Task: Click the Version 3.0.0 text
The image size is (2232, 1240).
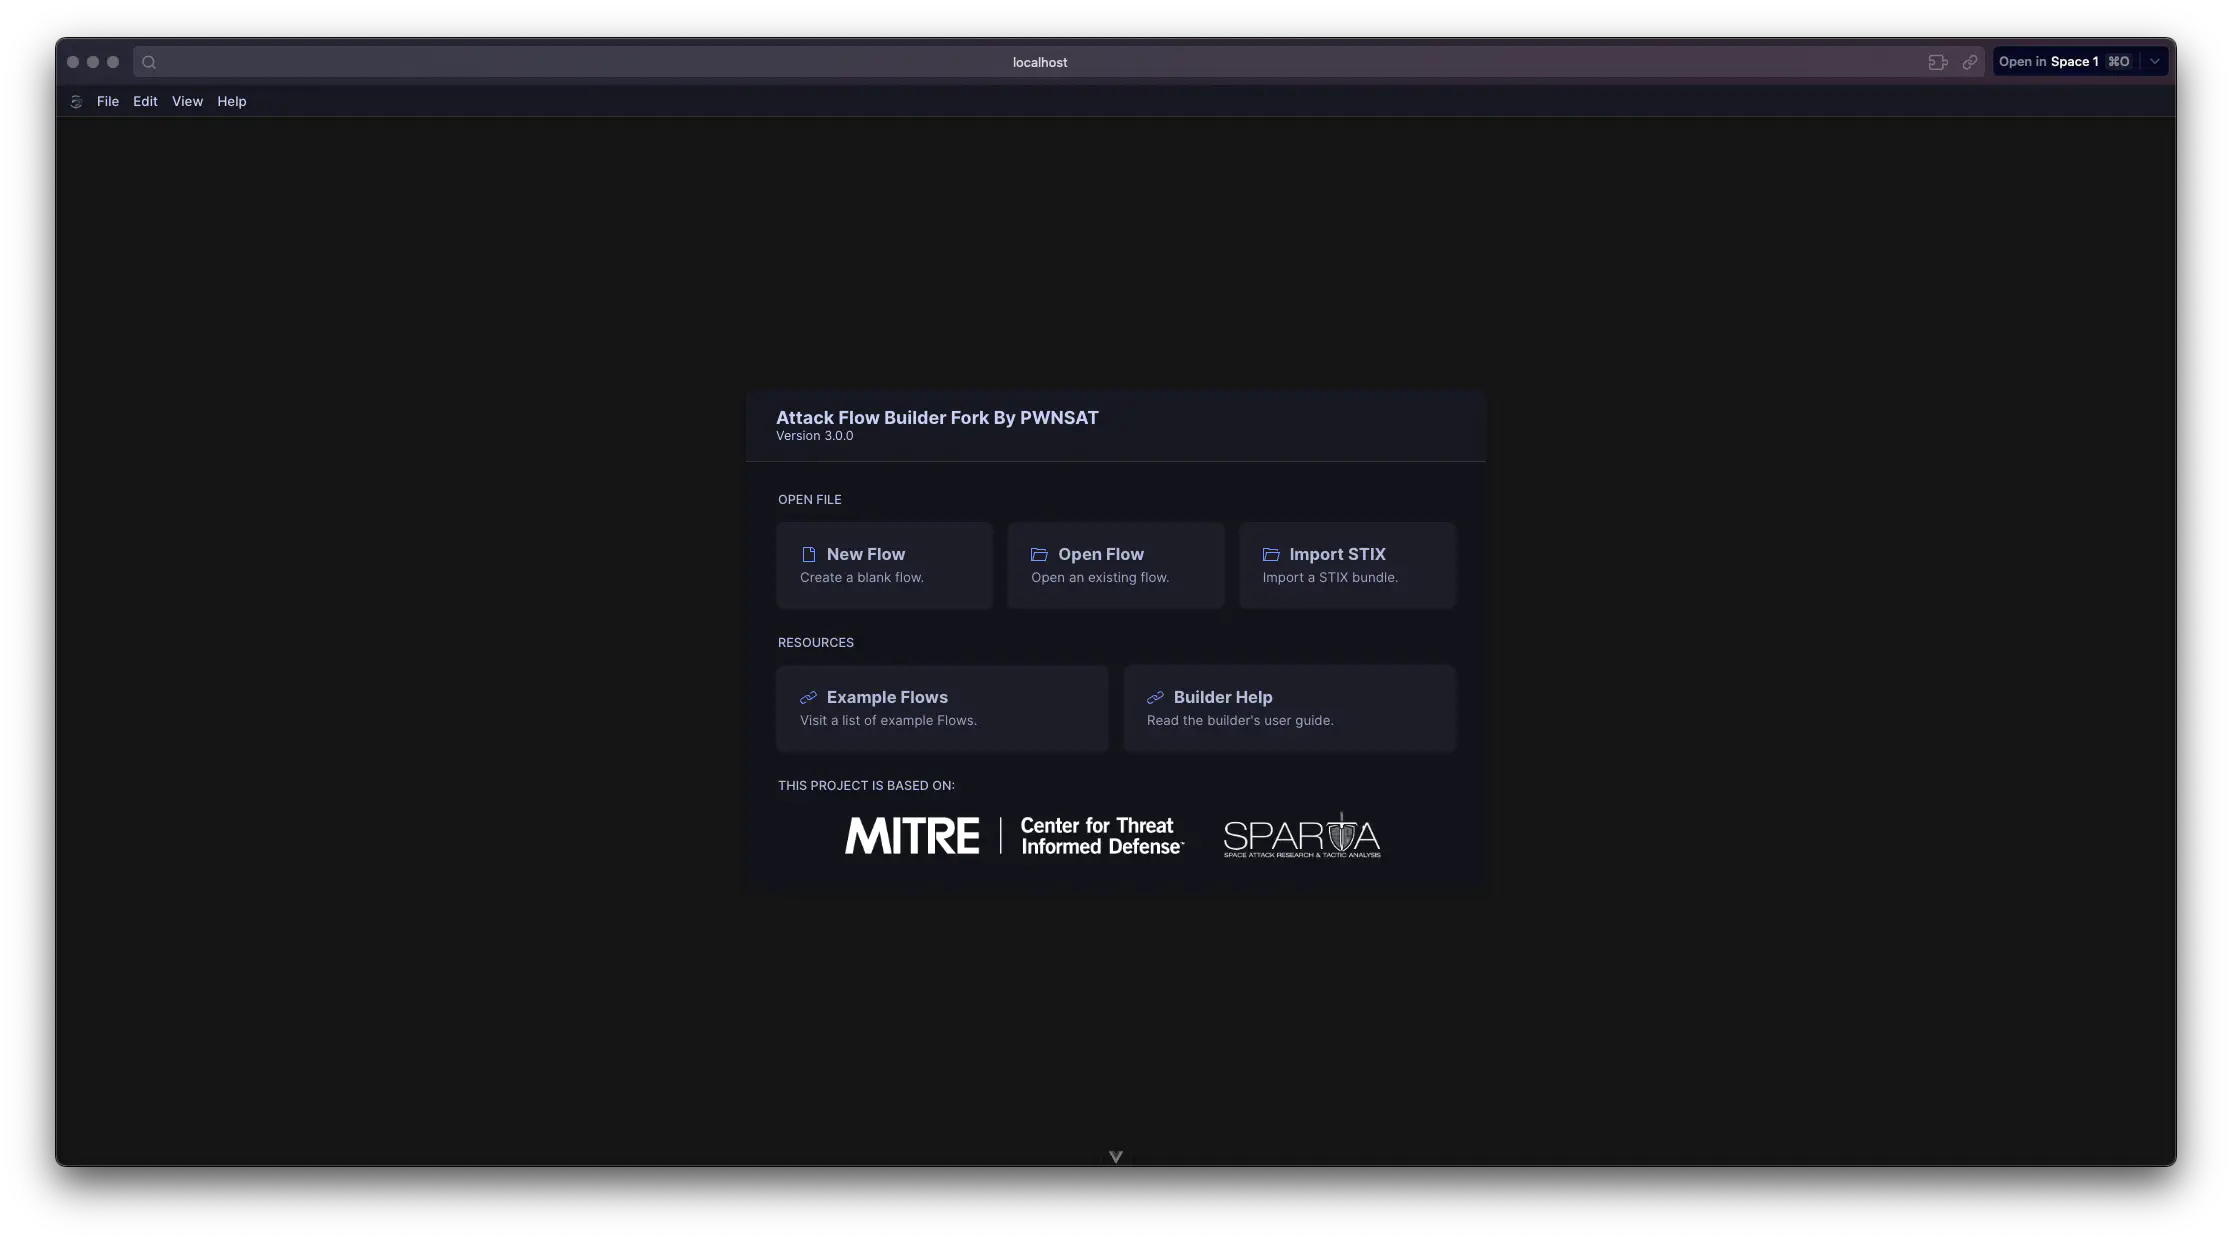Action: (814, 436)
